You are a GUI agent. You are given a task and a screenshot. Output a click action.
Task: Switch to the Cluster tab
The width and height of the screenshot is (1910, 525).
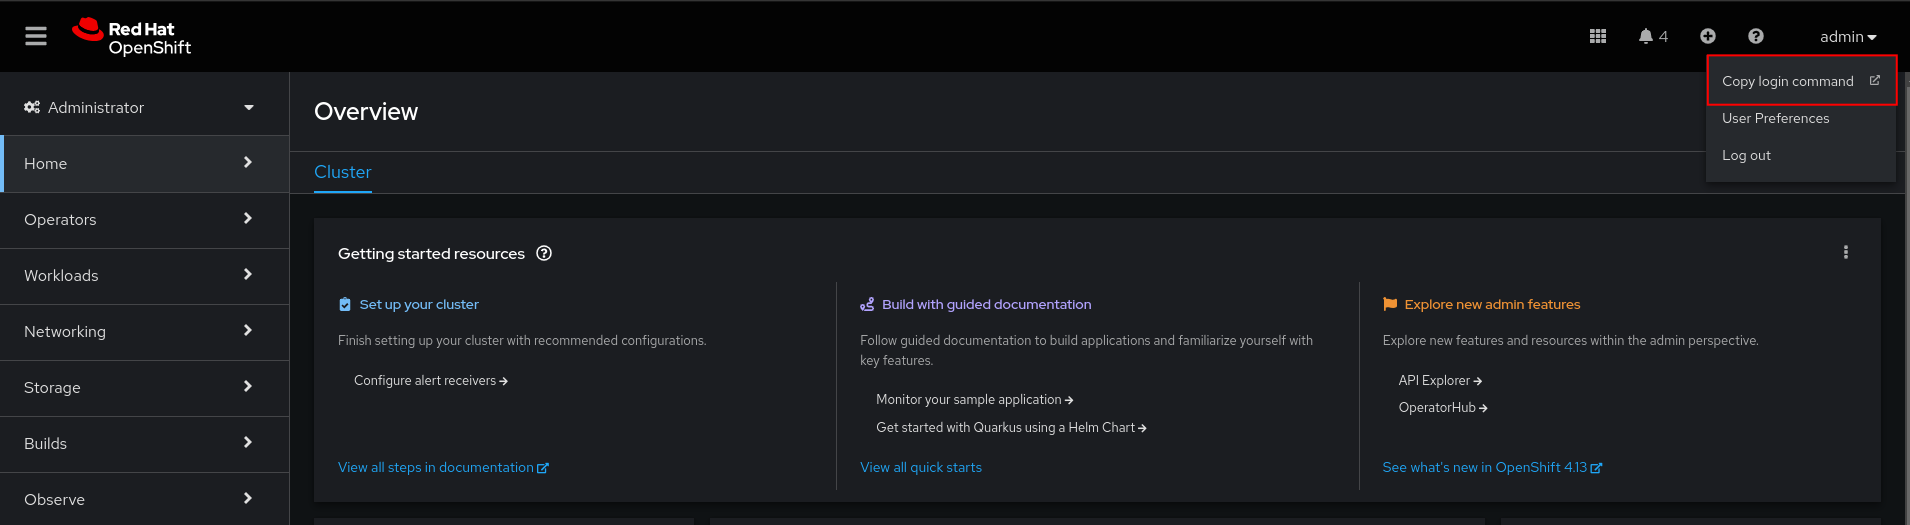(x=342, y=172)
